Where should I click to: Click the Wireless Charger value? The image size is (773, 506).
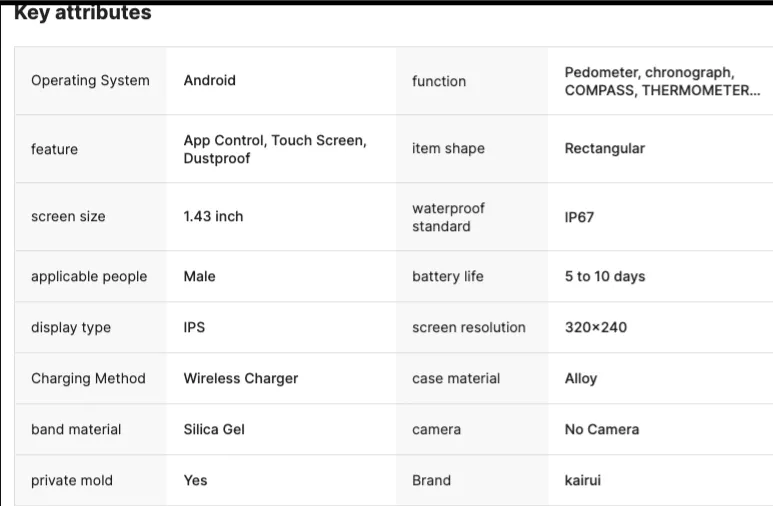pos(241,378)
